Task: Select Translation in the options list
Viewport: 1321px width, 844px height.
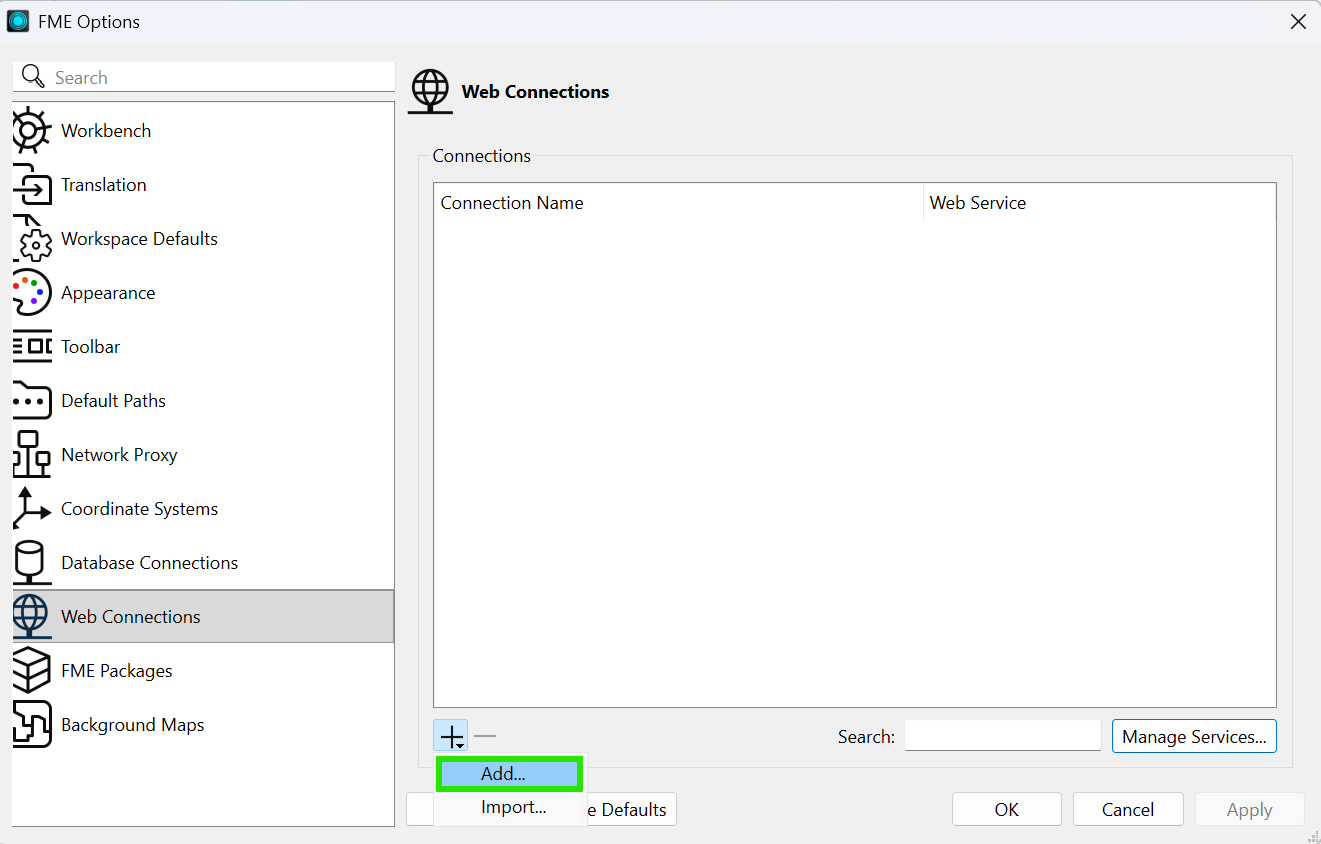Action: tap(203, 185)
